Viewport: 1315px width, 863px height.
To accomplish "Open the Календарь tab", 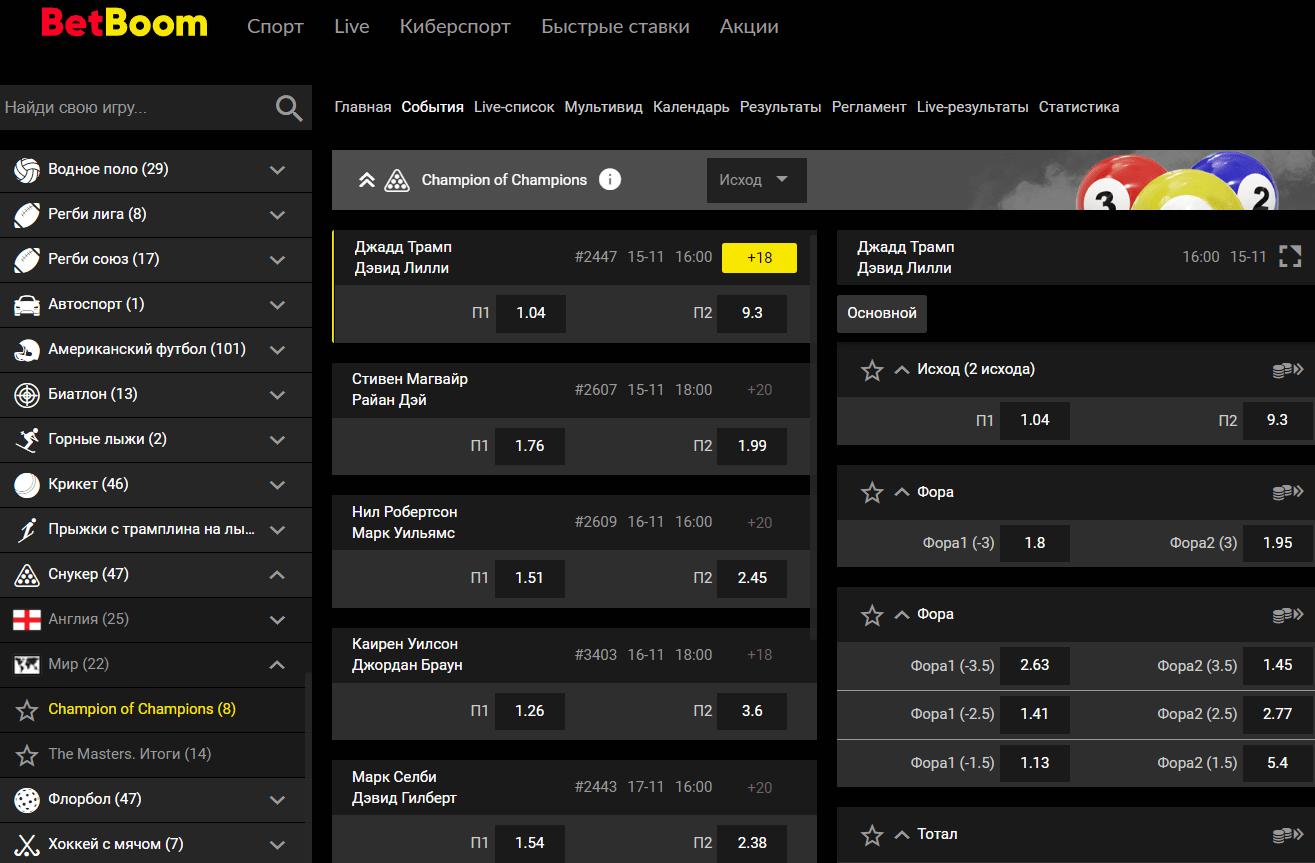I will pos(691,107).
